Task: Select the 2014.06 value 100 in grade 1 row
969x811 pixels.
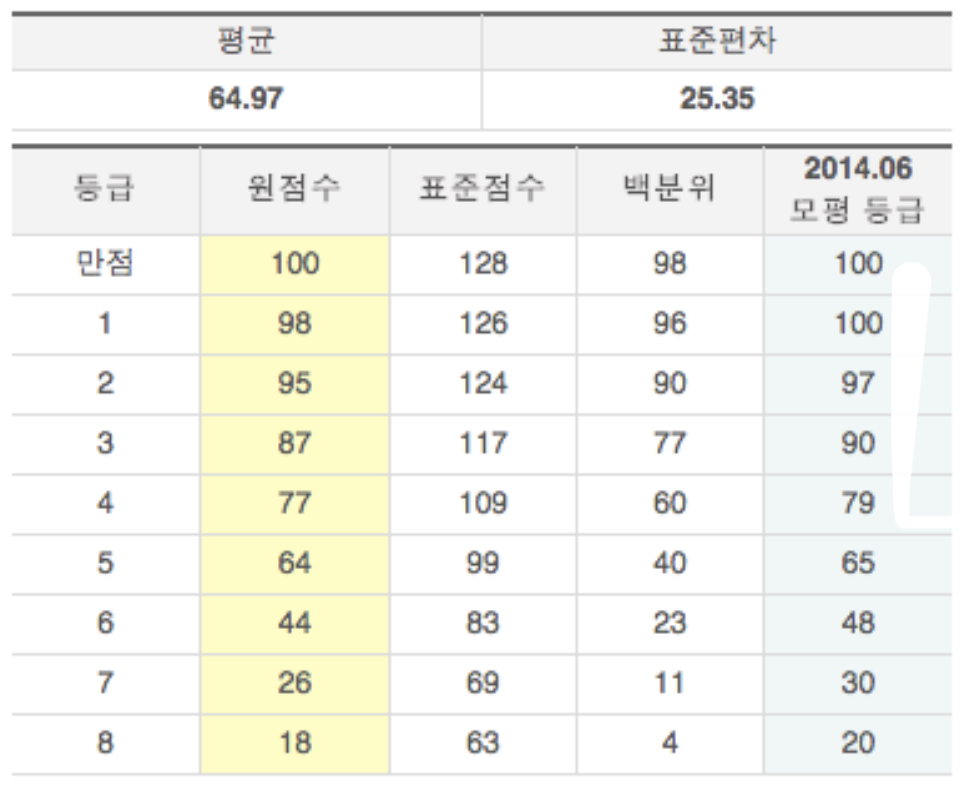Action: coord(858,324)
